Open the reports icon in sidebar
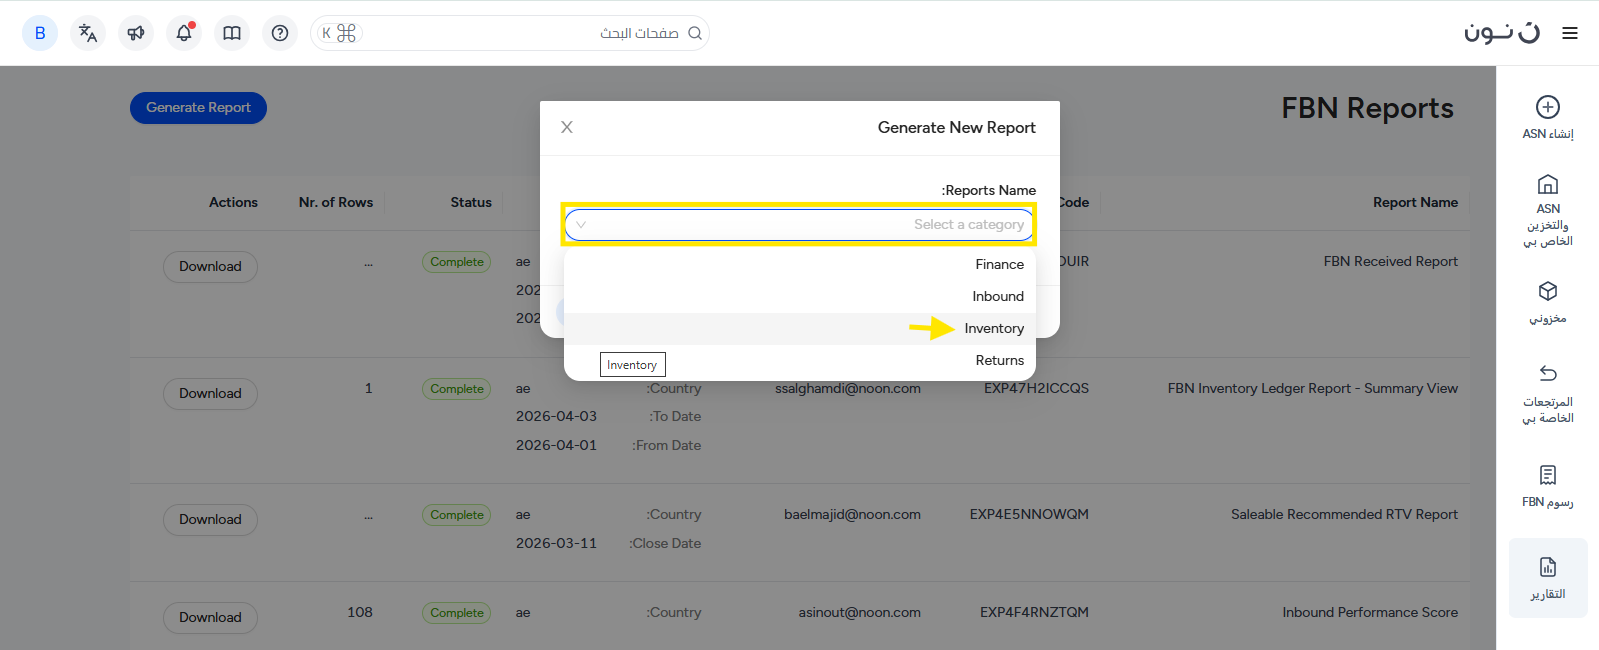Viewport: 1599px width, 650px height. tap(1547, 568)
